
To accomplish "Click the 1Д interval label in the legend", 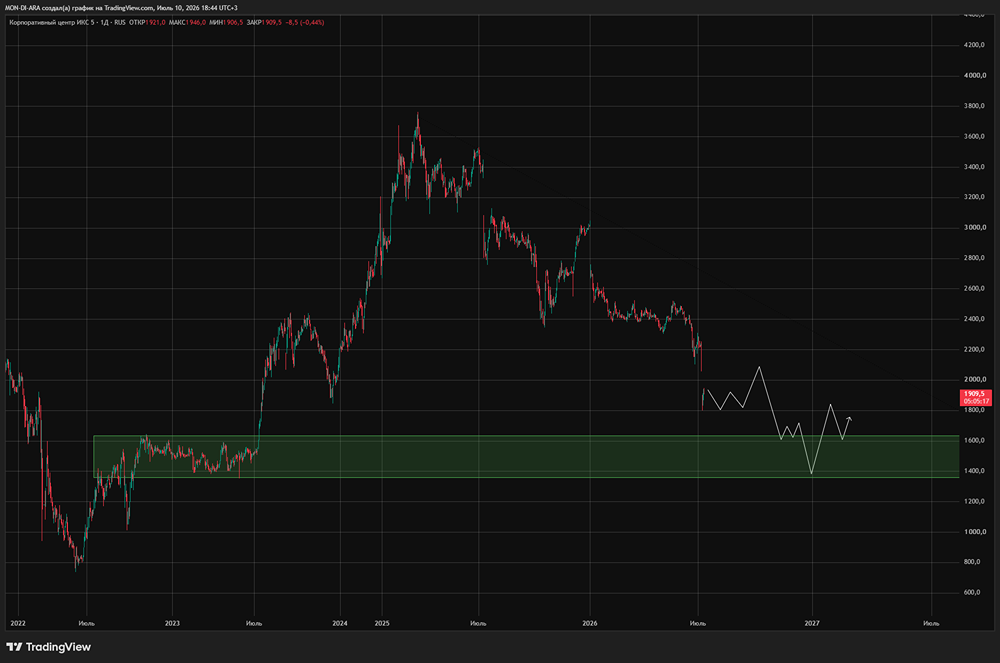I will point(105,22).
